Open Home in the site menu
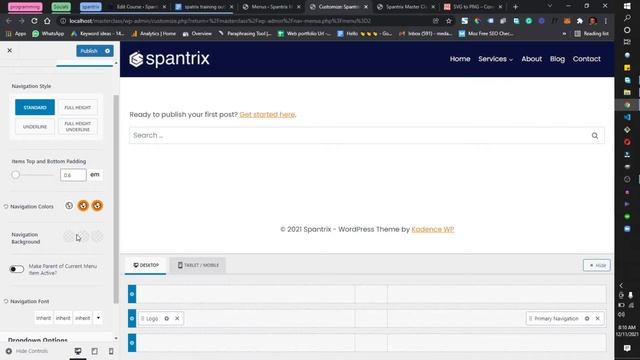This screenshot has width=640, height=360. (460, 59)
